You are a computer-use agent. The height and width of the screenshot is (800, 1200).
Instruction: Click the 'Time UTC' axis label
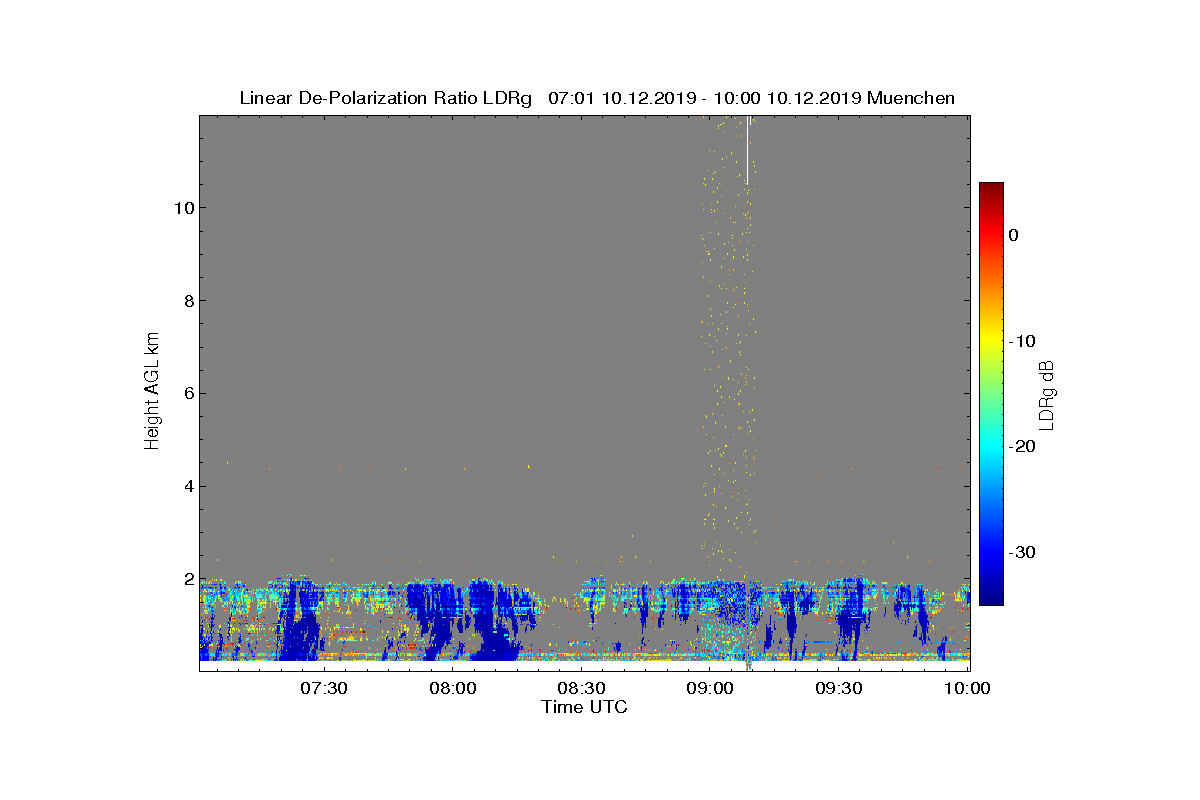coord(585,707)
